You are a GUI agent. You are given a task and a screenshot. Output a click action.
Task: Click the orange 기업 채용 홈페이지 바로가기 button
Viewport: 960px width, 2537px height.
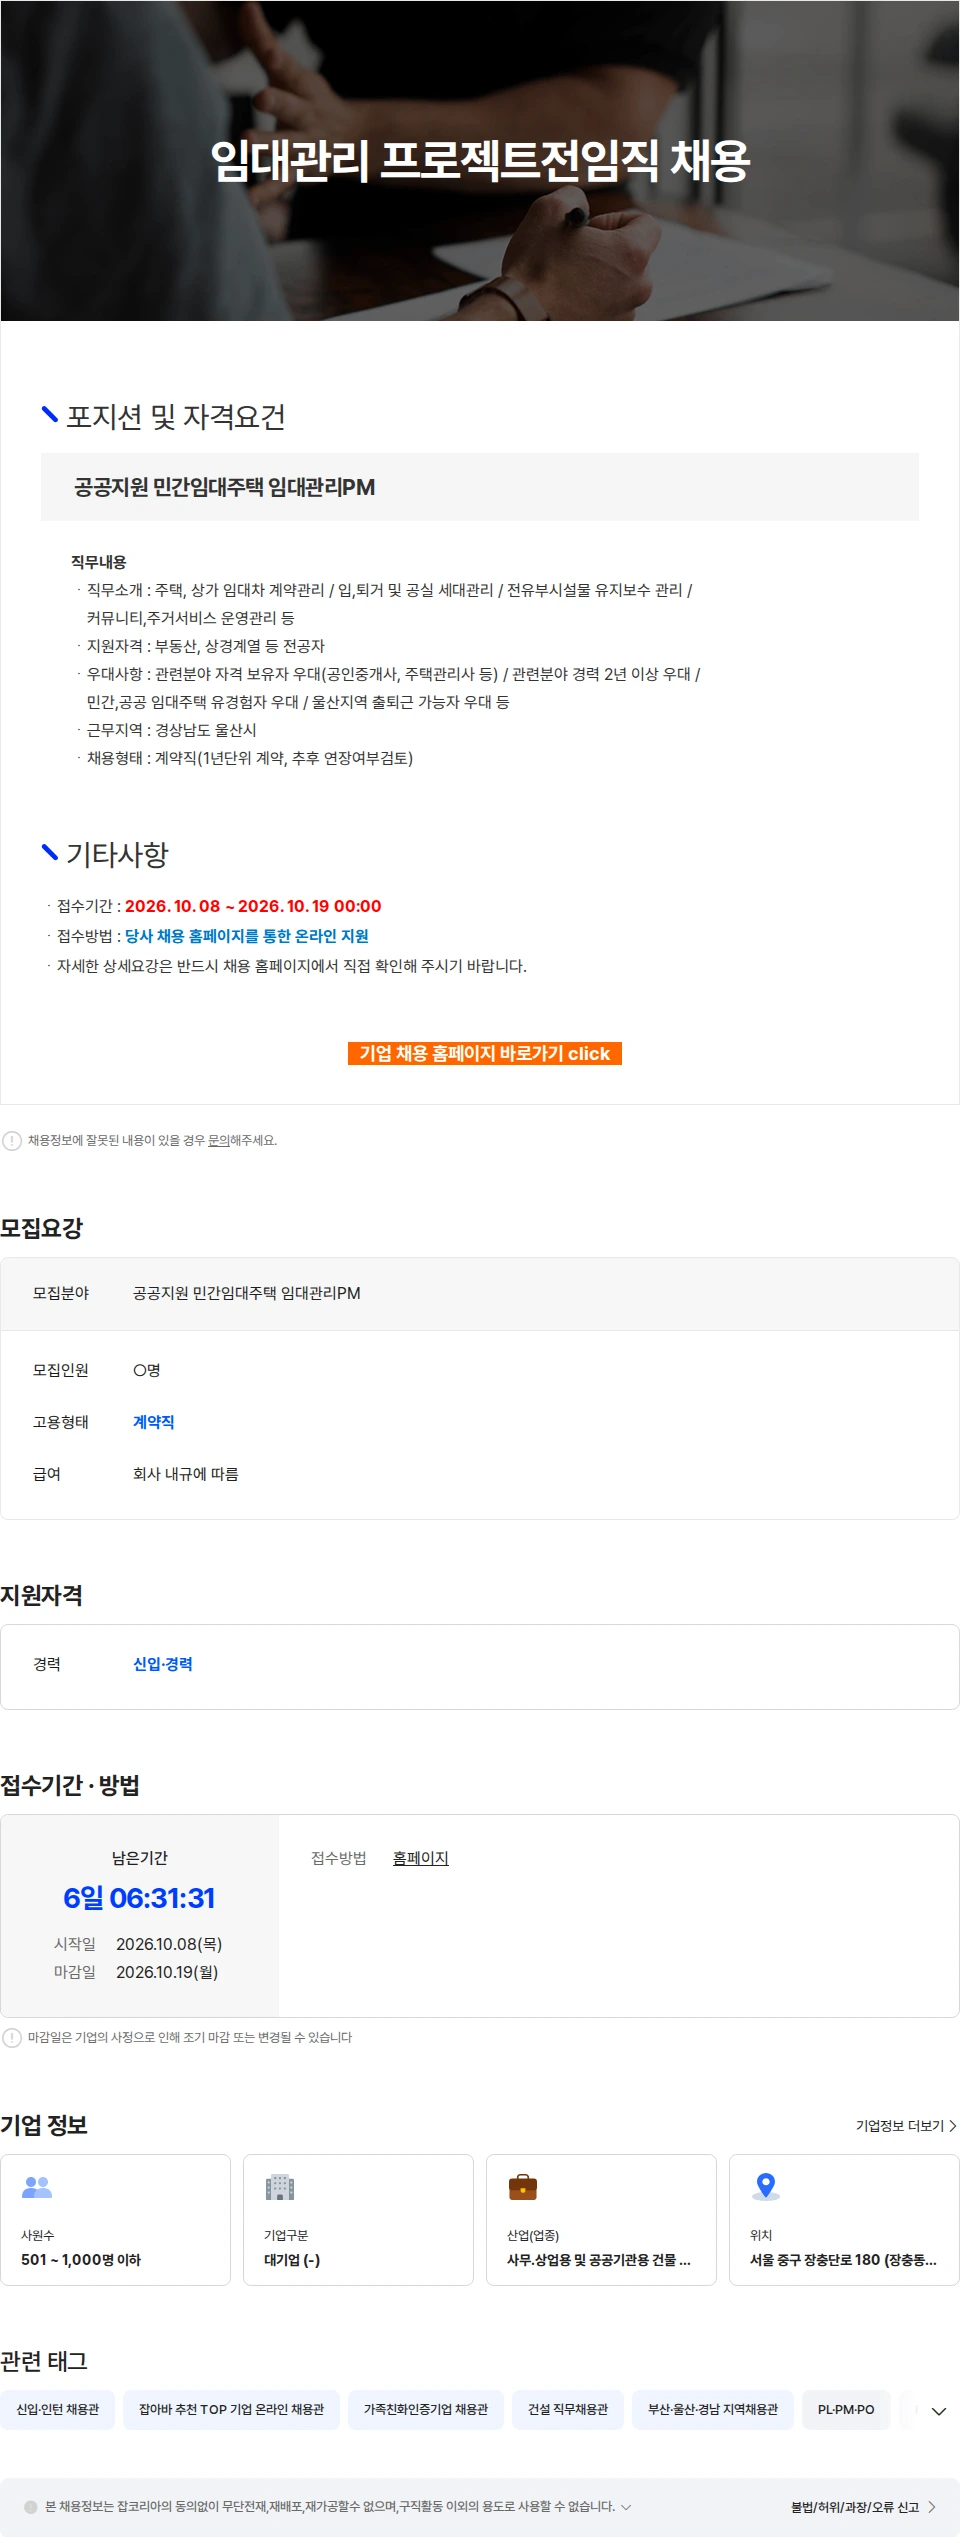(485, 1053)
